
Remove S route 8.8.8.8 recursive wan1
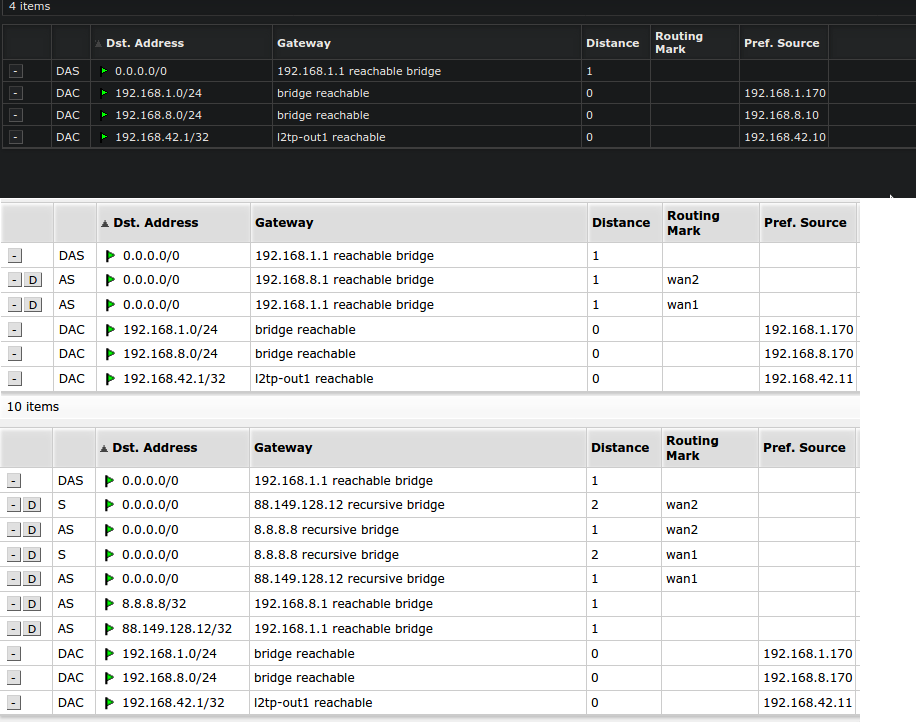[14, 555]
